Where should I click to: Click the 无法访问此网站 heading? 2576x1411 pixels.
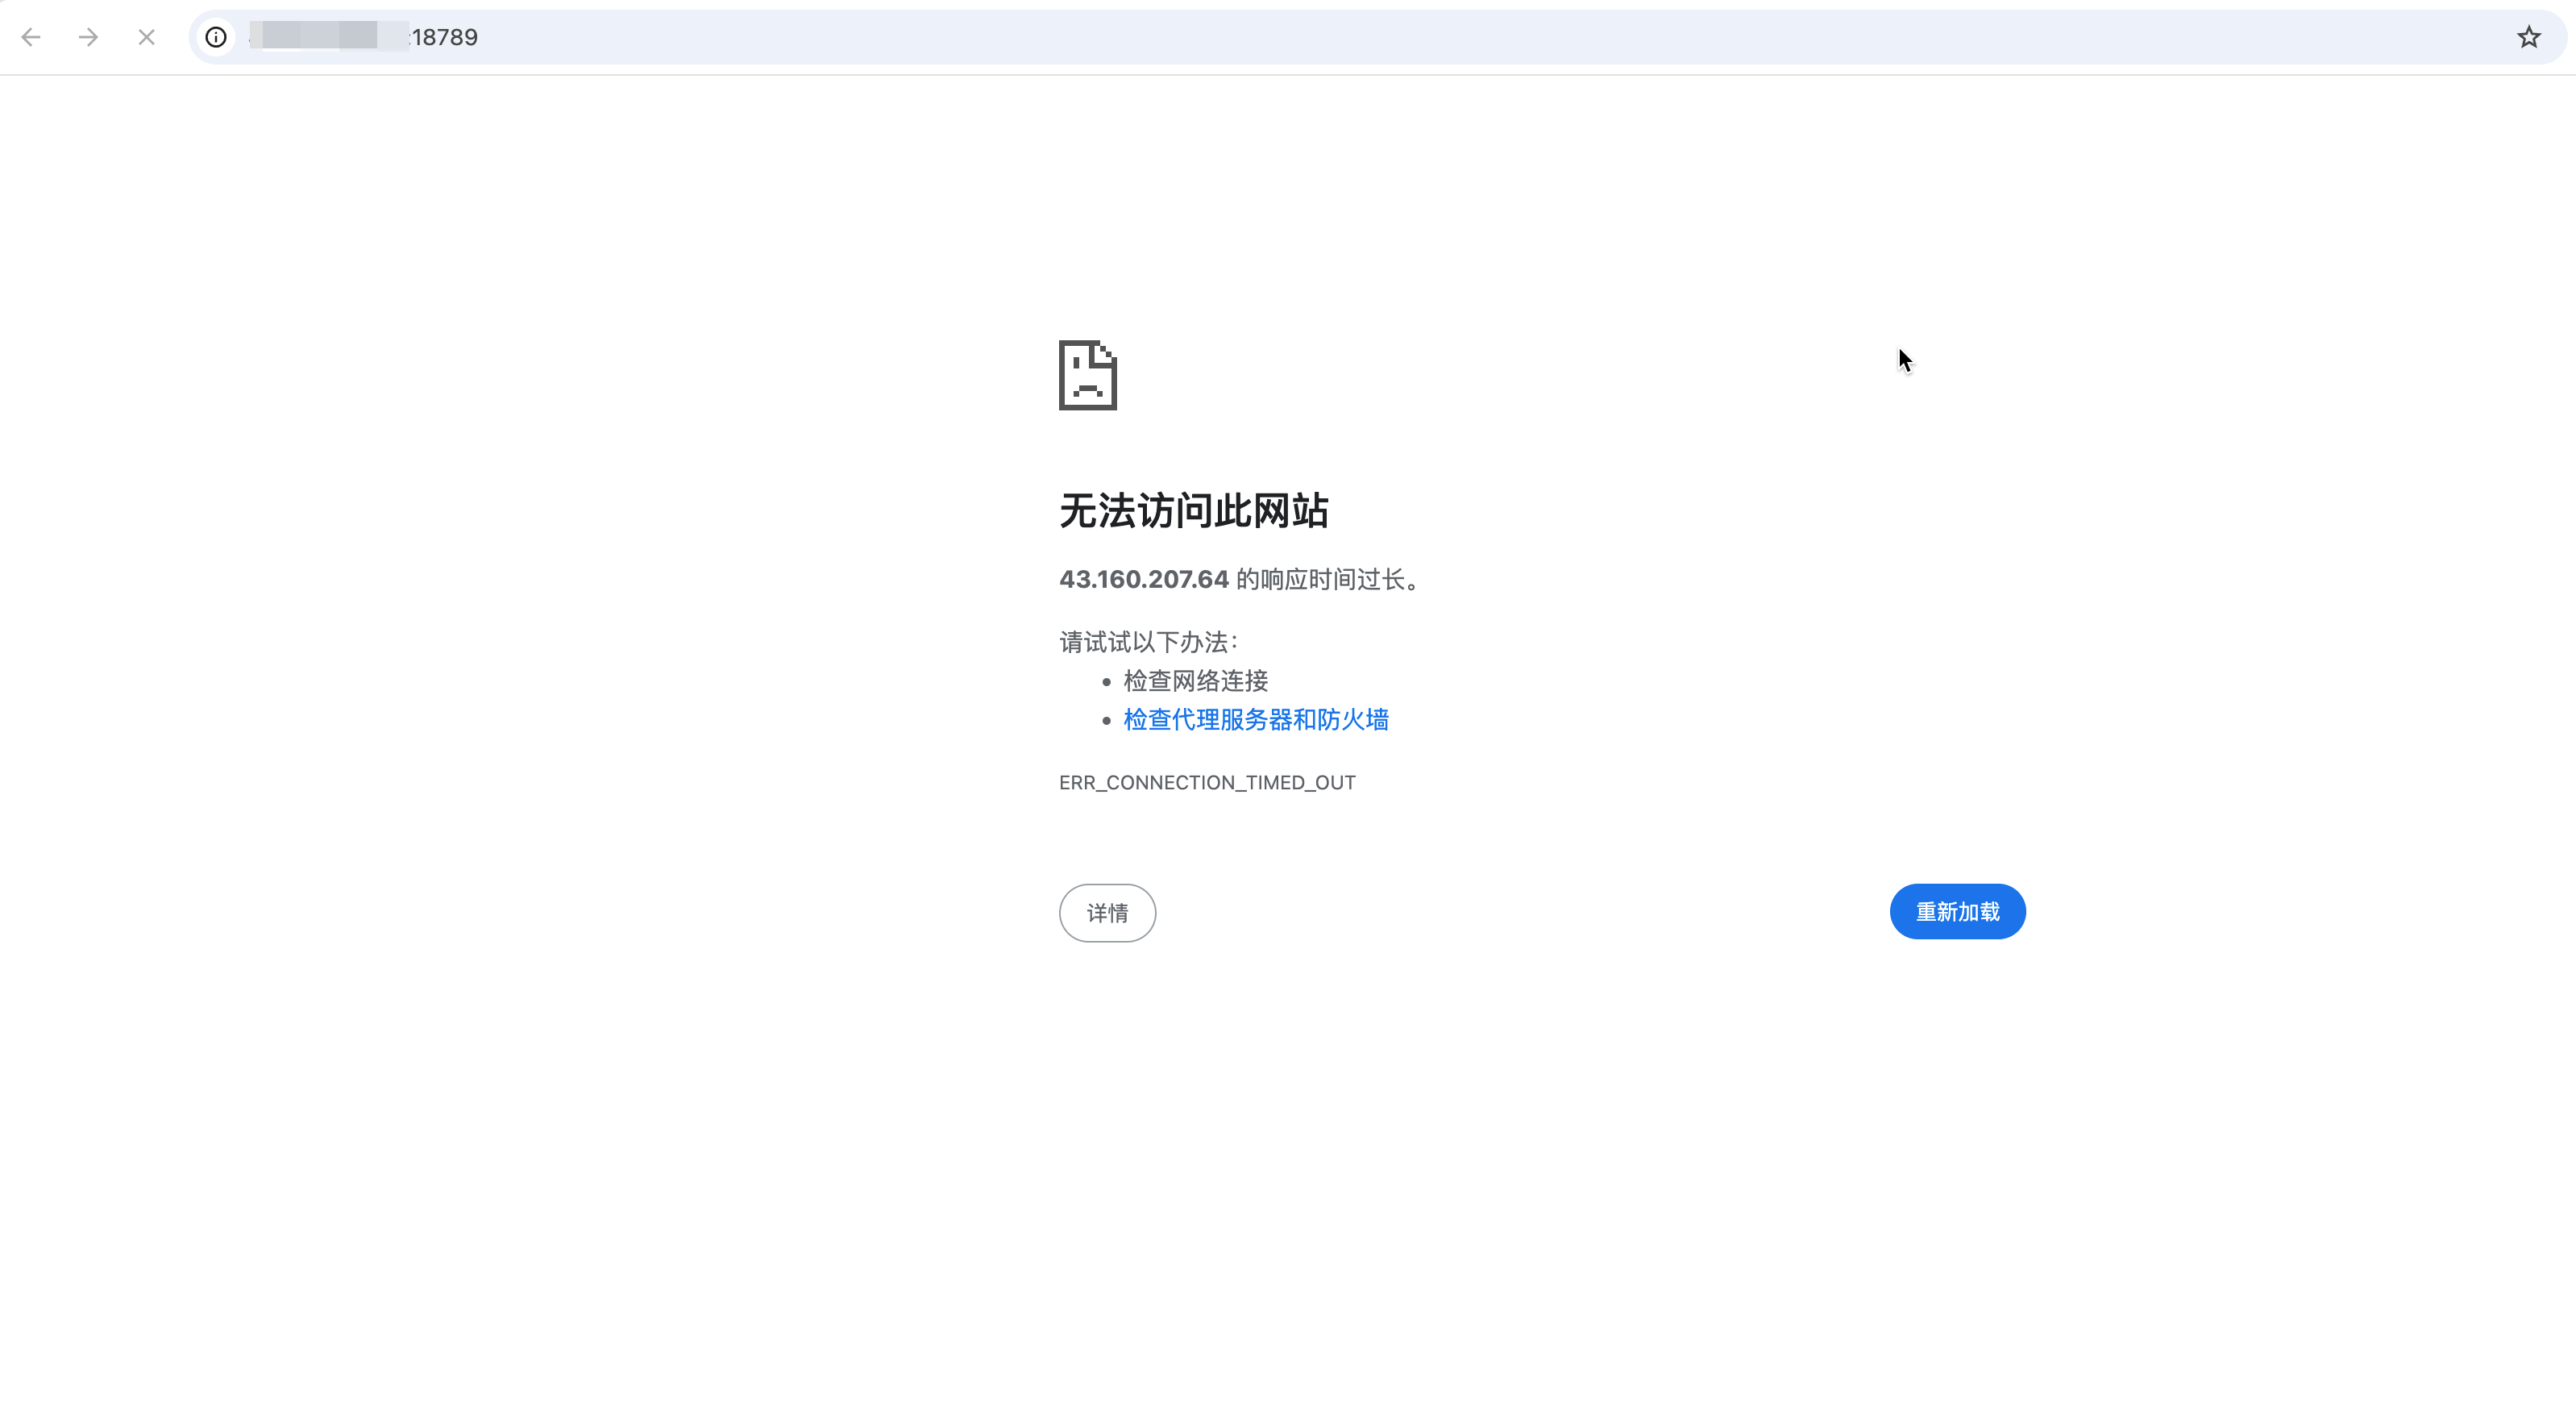[x=1193, y=511]
